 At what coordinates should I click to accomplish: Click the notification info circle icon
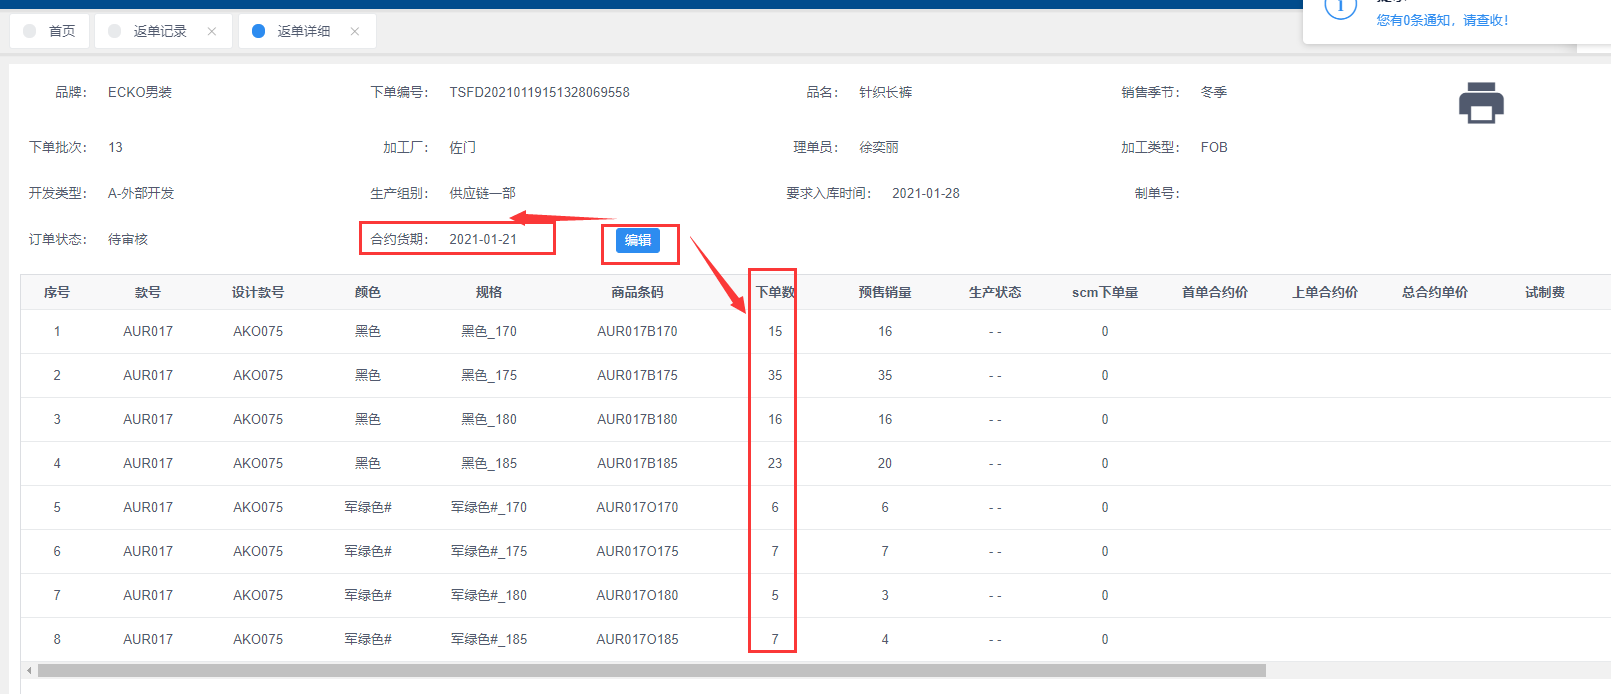coord(1340,8)
